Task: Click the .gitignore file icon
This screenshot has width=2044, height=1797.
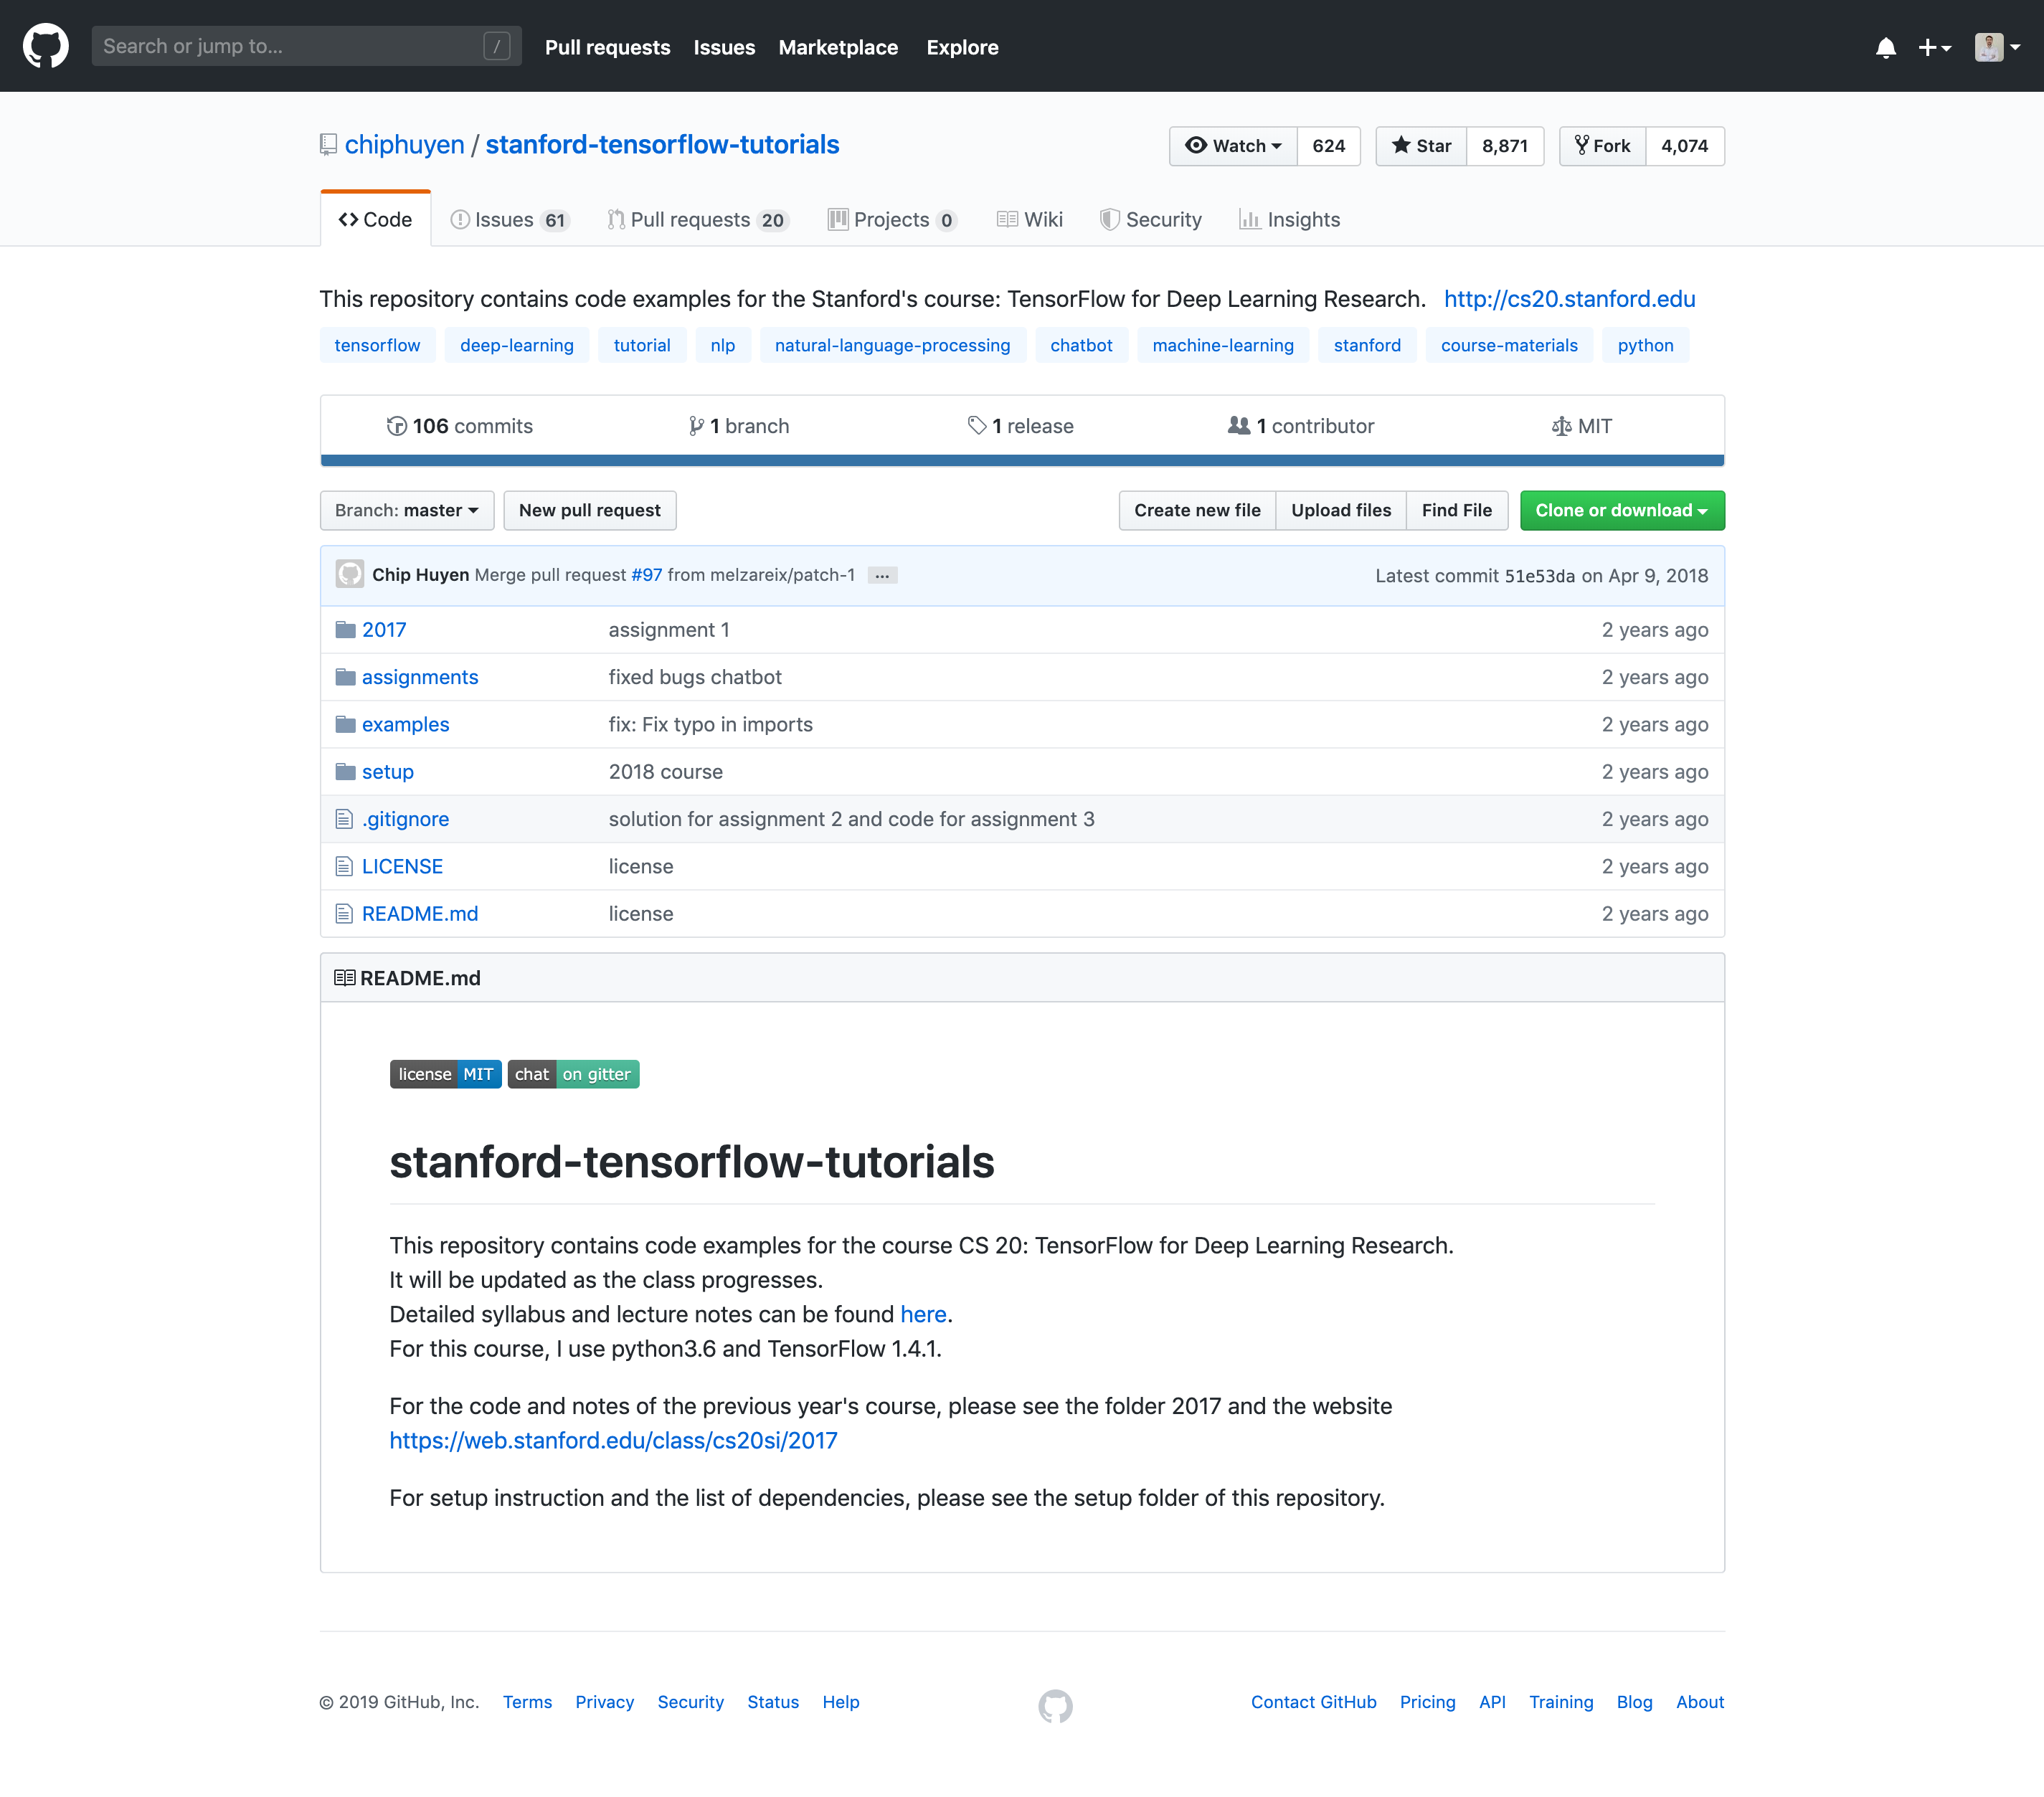Action: point(344,819)
